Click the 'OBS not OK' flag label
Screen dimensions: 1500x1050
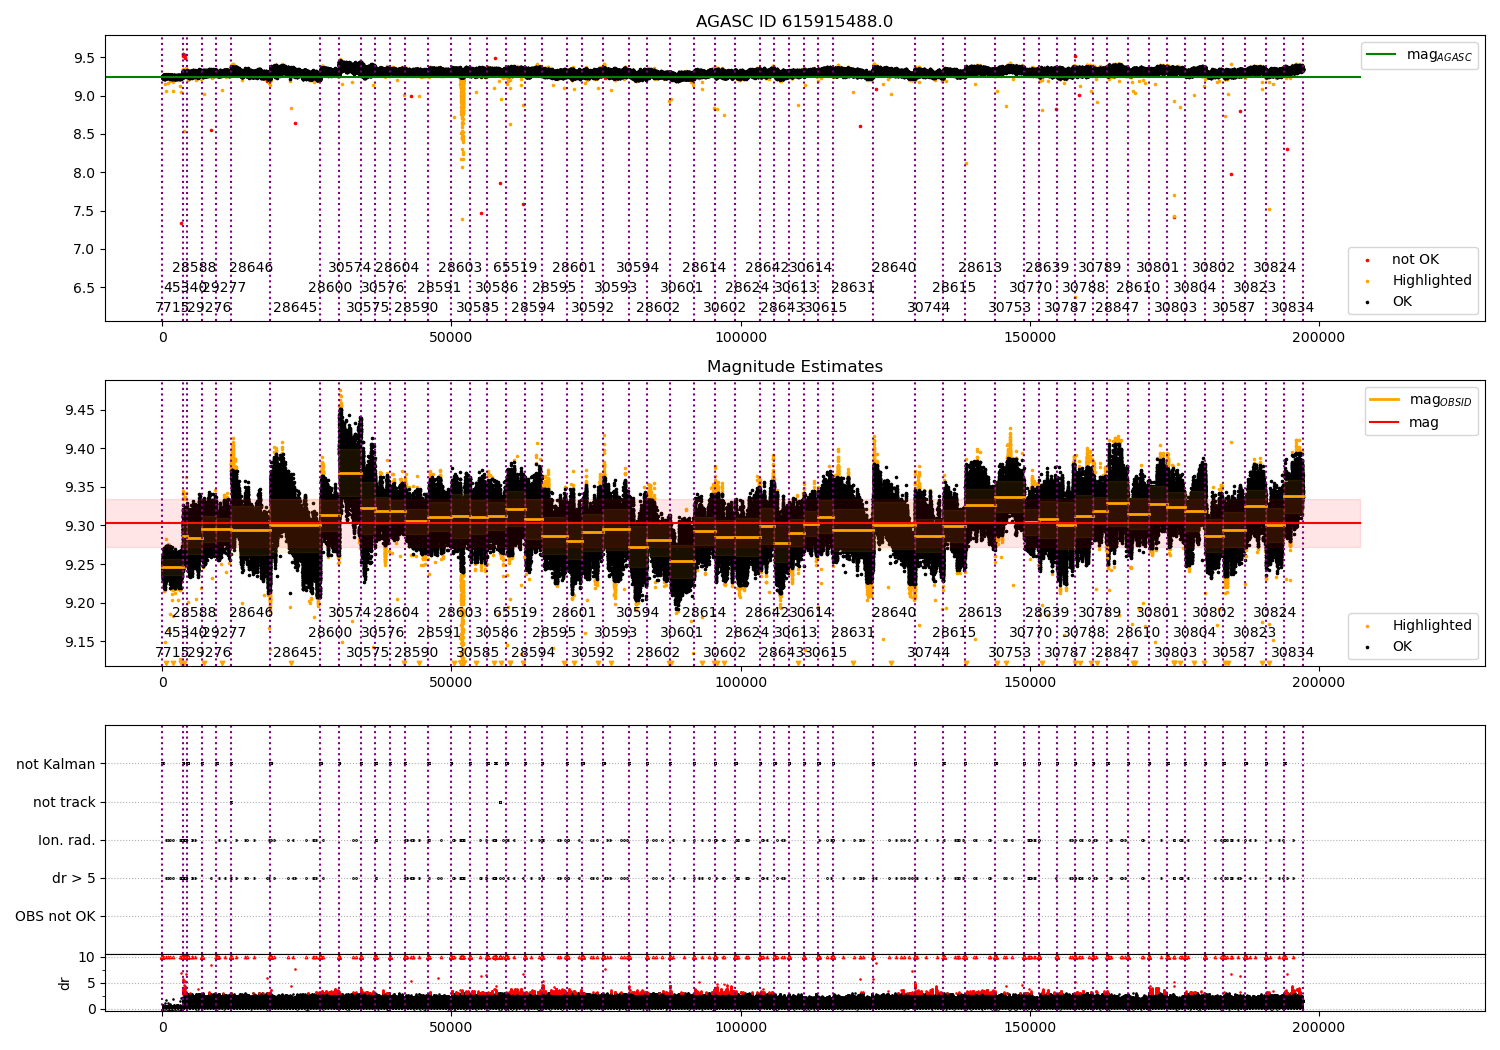pyautogui.click(x=55, y=916)
